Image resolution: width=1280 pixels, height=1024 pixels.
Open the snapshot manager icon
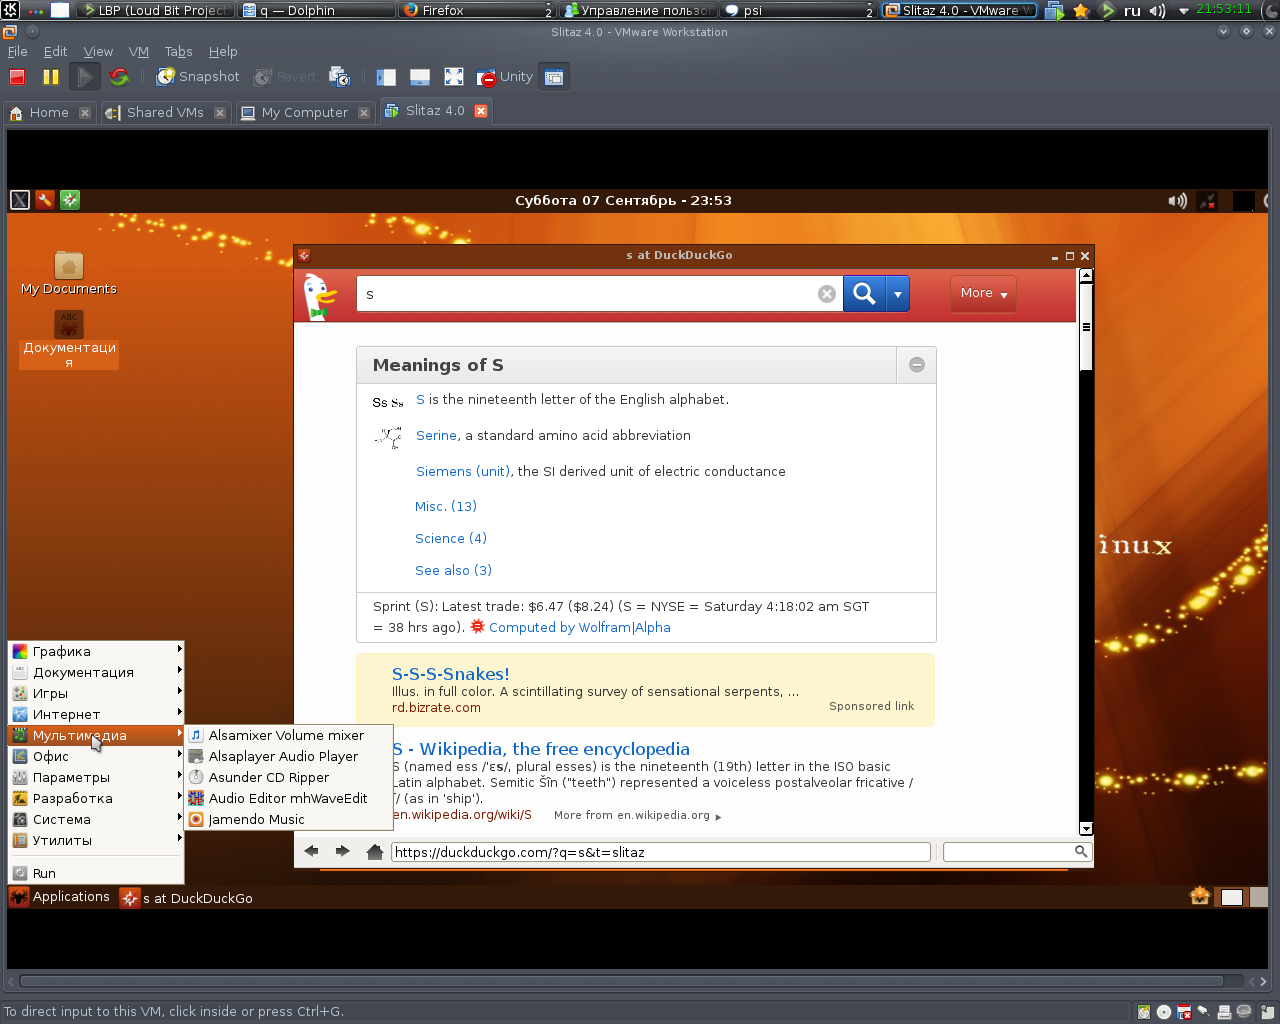(x=340, y=77)
